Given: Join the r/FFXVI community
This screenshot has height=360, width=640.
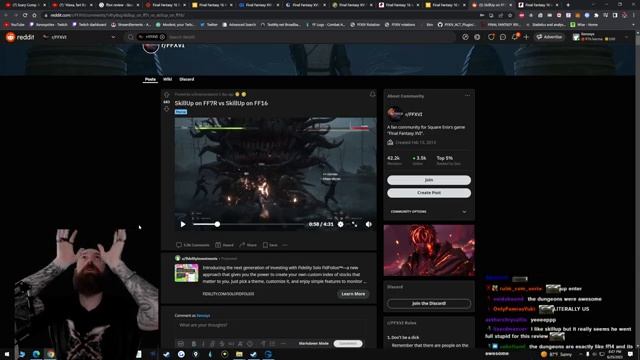Looking at the screenshot, I should (429, 180).
